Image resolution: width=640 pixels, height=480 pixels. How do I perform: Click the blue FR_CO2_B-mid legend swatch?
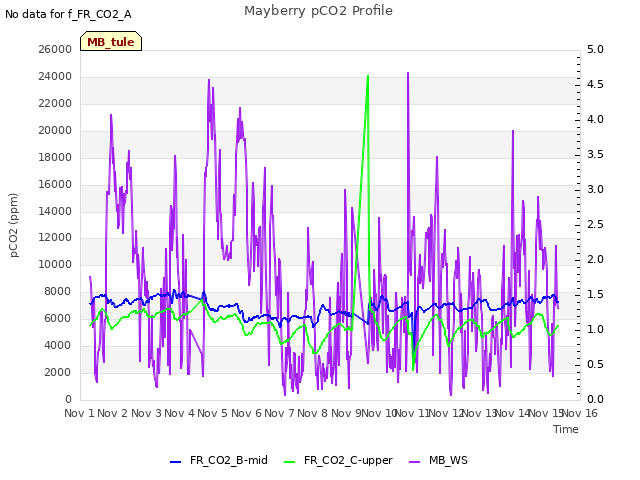point(175,462)
